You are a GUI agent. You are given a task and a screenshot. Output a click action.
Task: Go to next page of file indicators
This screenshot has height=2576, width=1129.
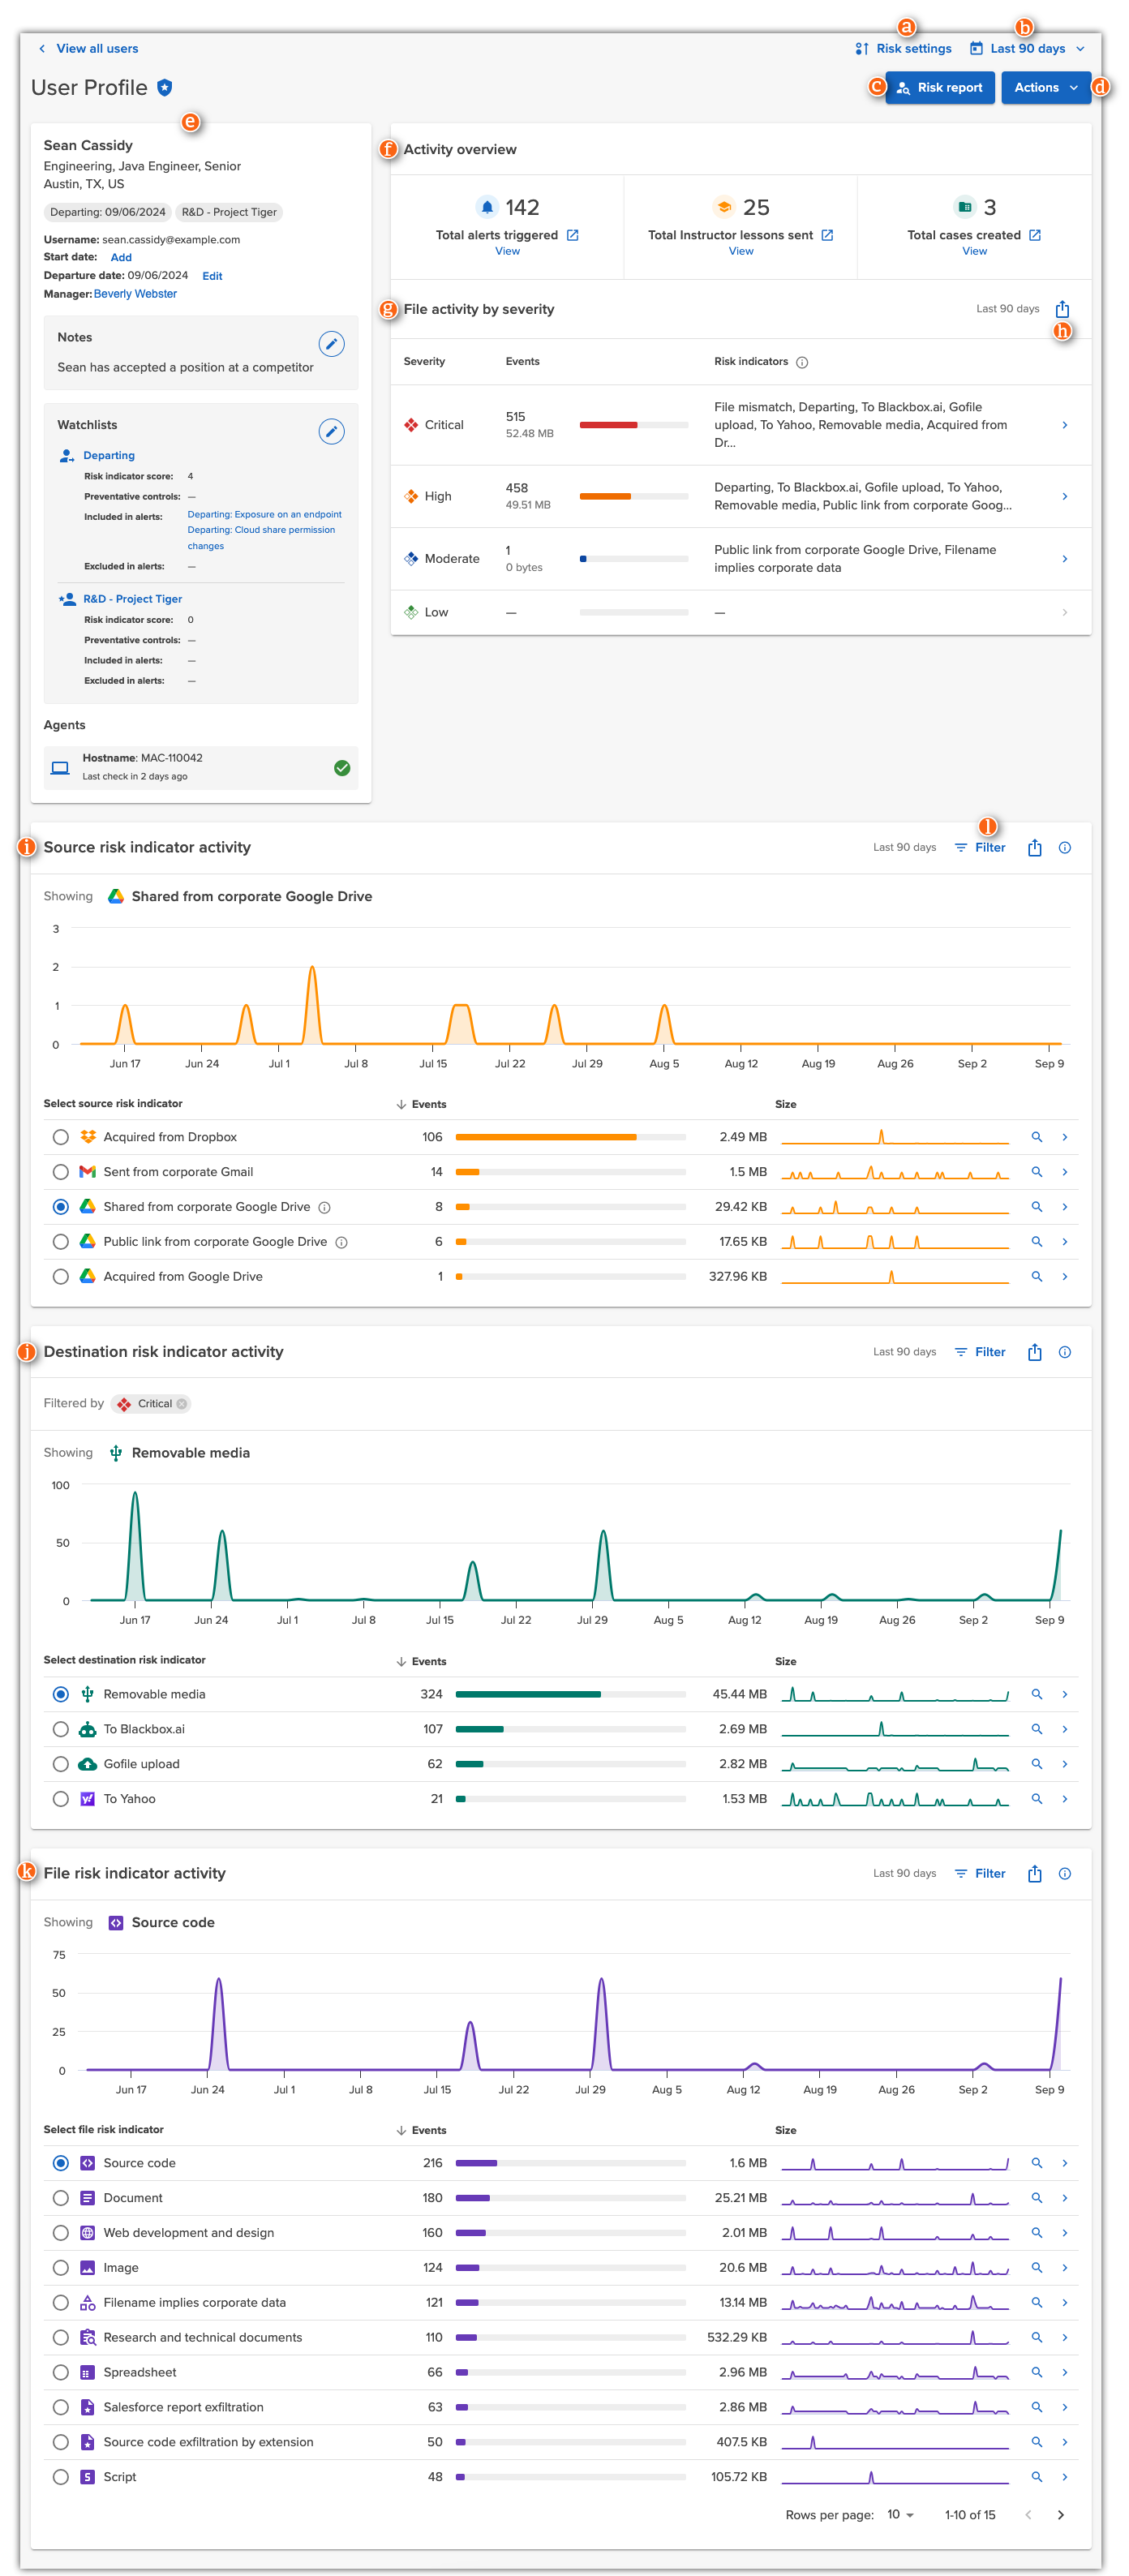click(1060, 2515)
